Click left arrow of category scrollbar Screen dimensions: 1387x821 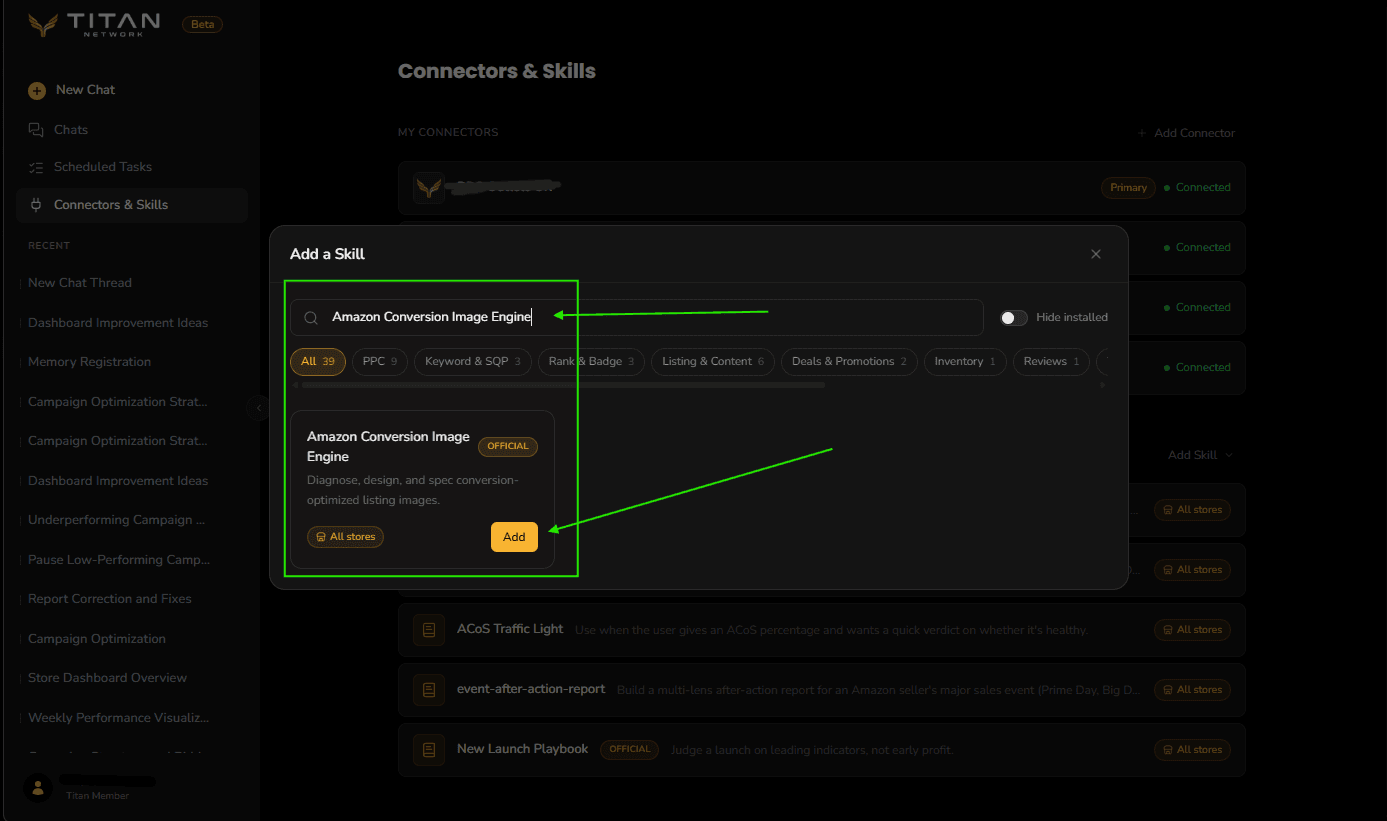[x=295, y=385]
